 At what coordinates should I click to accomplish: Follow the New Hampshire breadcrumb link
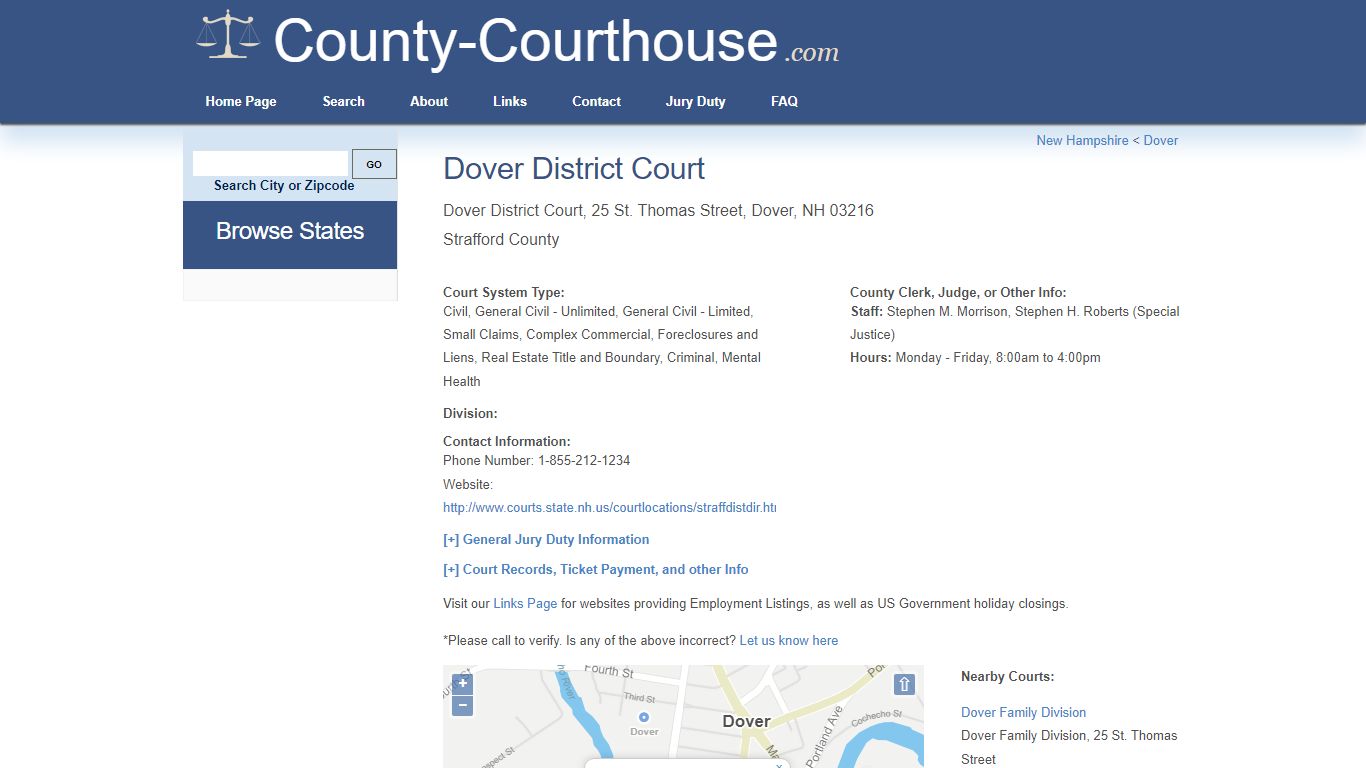[x=1082, y=140]
